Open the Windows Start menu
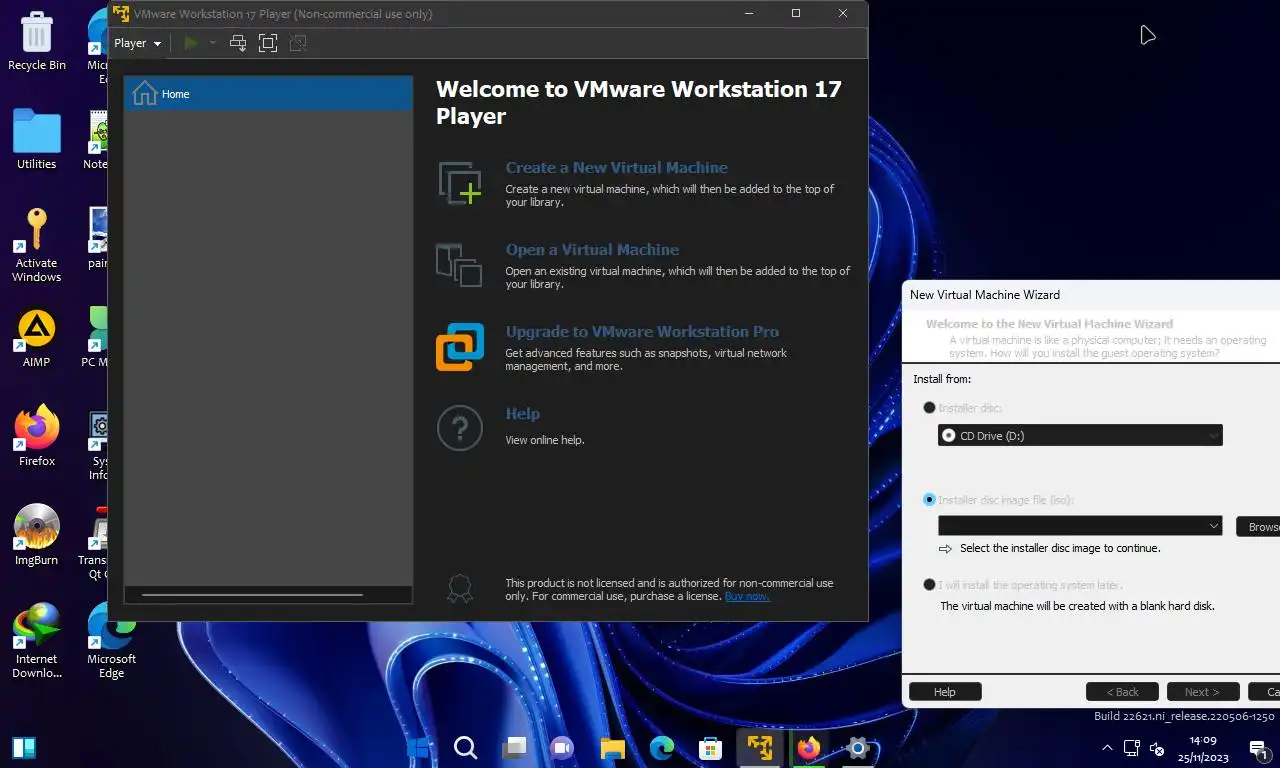 418,747
